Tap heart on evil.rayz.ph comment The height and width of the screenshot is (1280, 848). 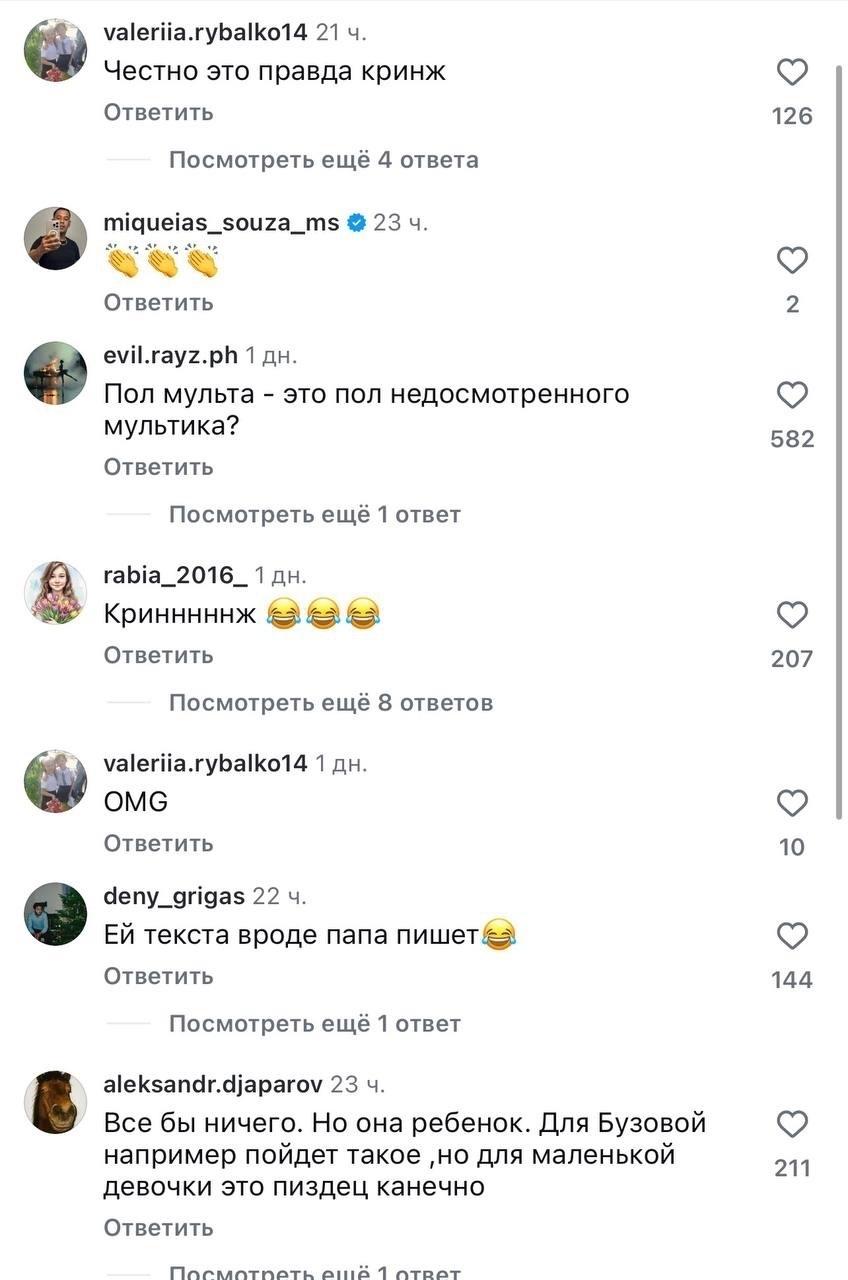click(x=792, y=396)
